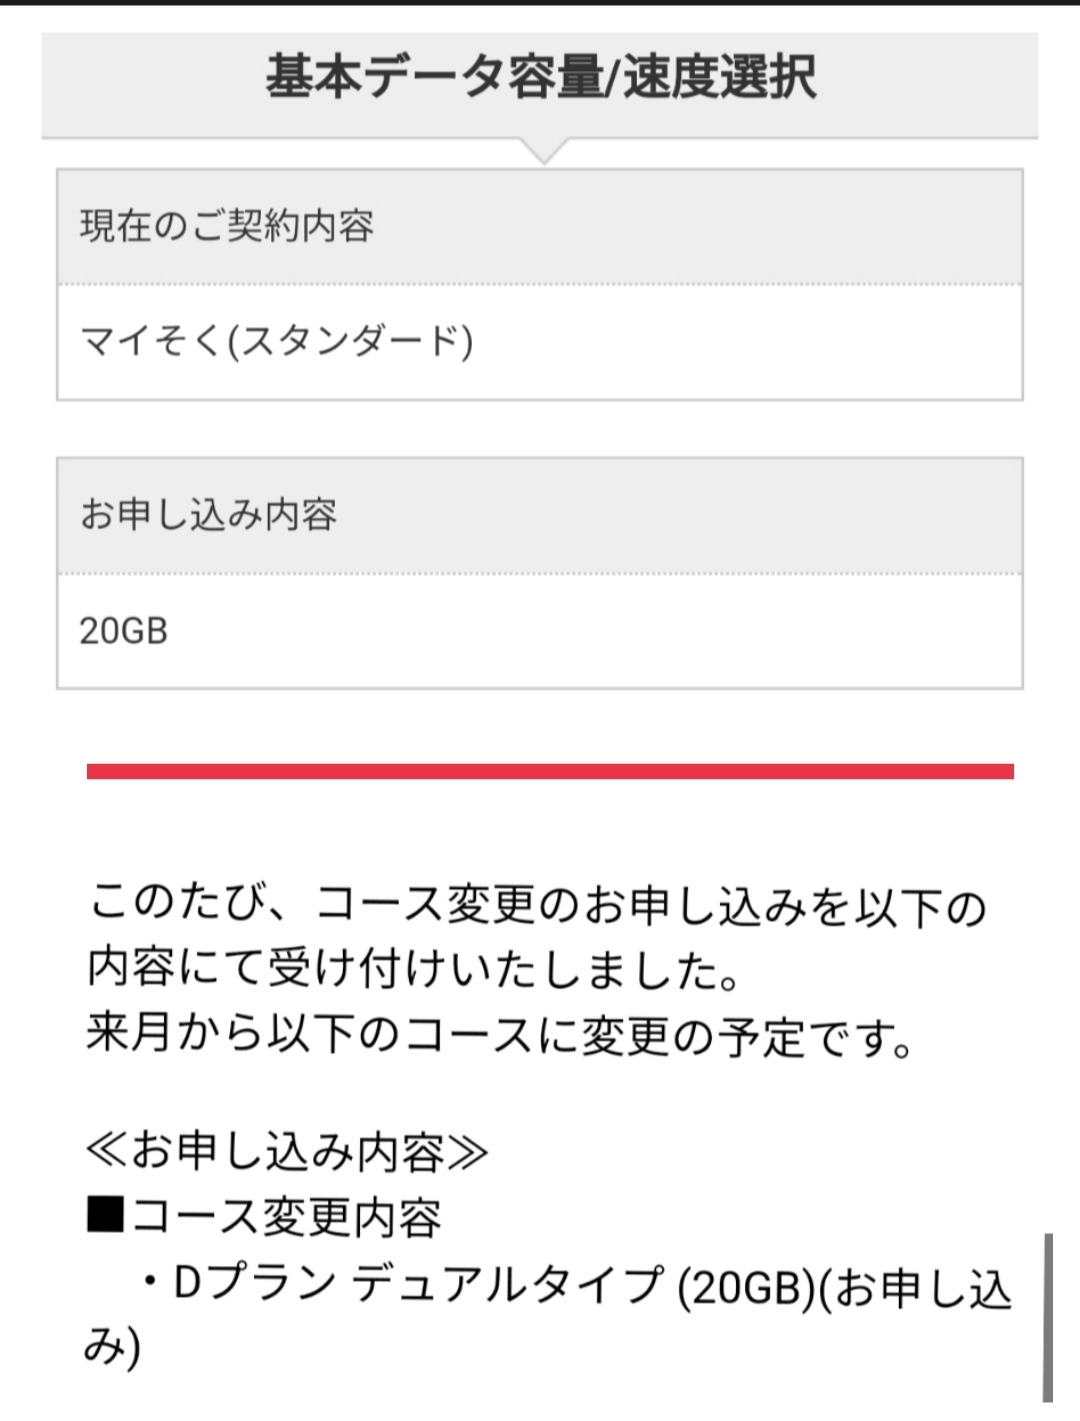Click the dark bar at page top
Image resolution: width=1080 pixels, height=1421 pixels.
[540, 3]
